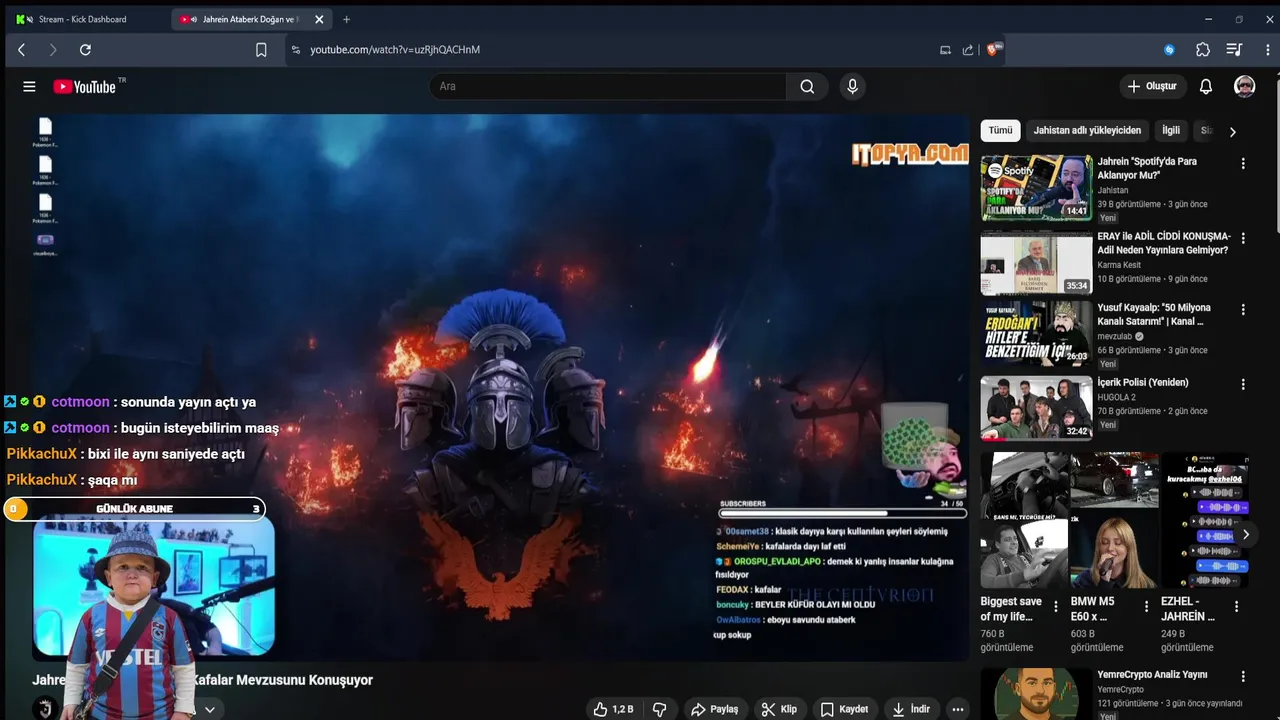This screenshot has height=720, width=1280.
Task: Open options menu for ERAY ile ADİL video
Action: pos(1243,238)
